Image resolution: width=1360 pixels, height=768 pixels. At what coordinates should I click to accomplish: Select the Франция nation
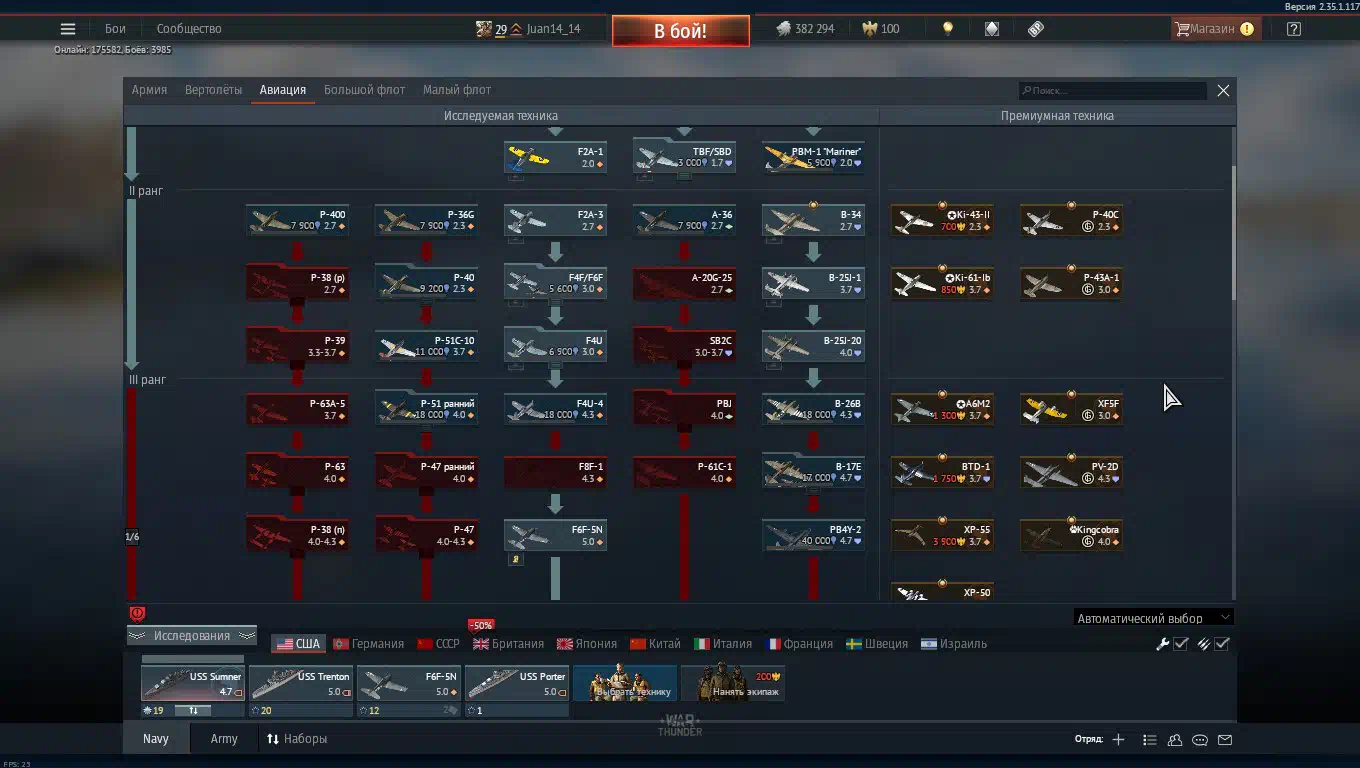point(799,644)
